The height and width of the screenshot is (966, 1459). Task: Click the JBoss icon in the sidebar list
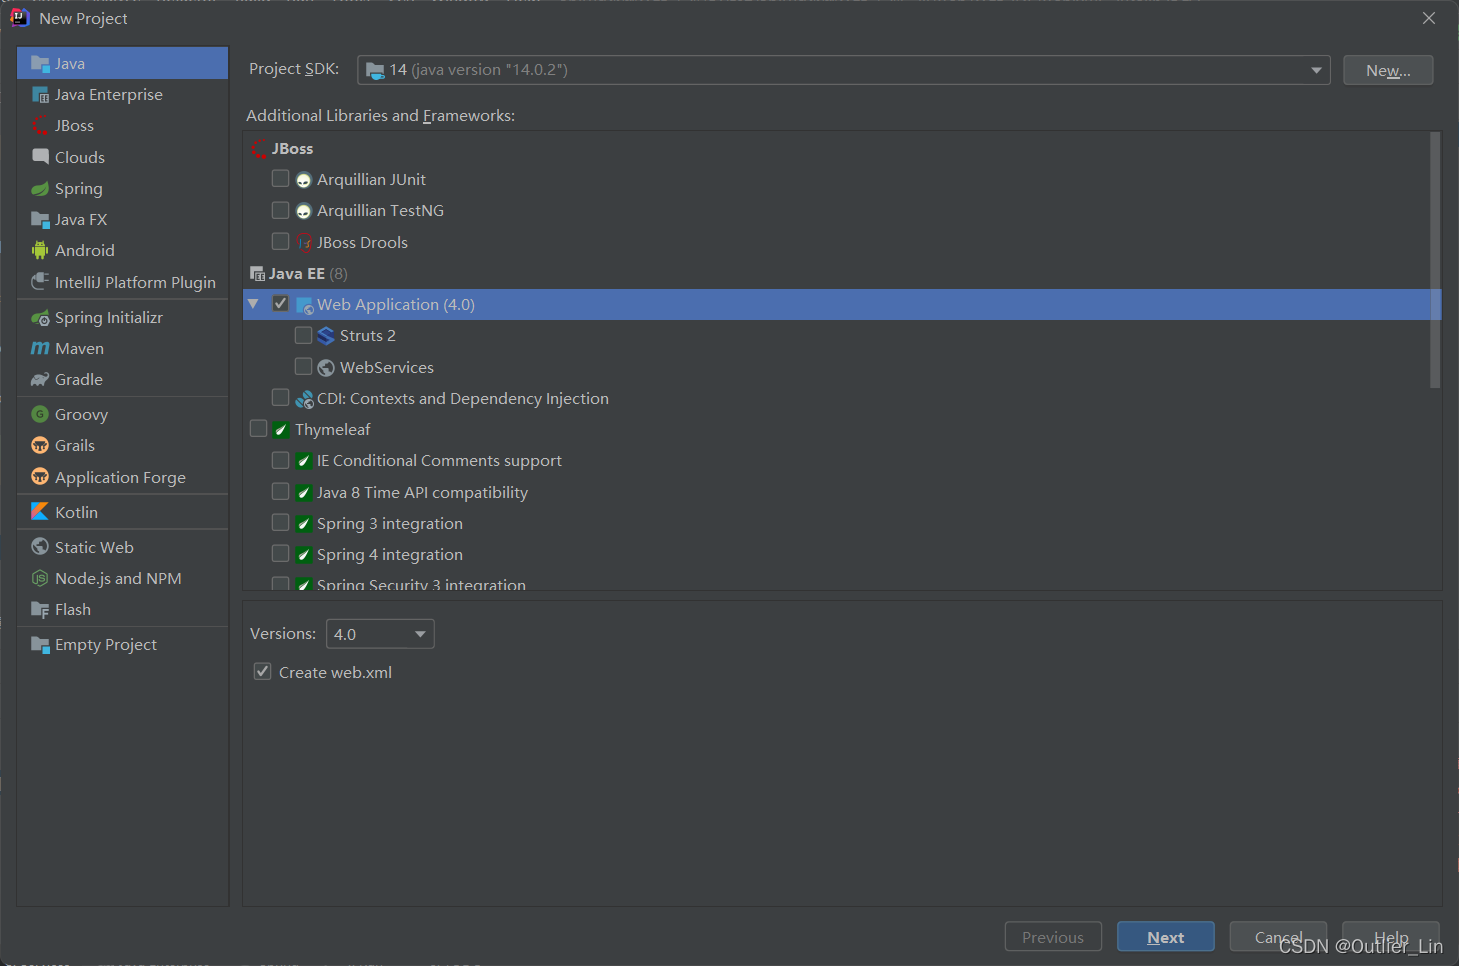(40, 126)
